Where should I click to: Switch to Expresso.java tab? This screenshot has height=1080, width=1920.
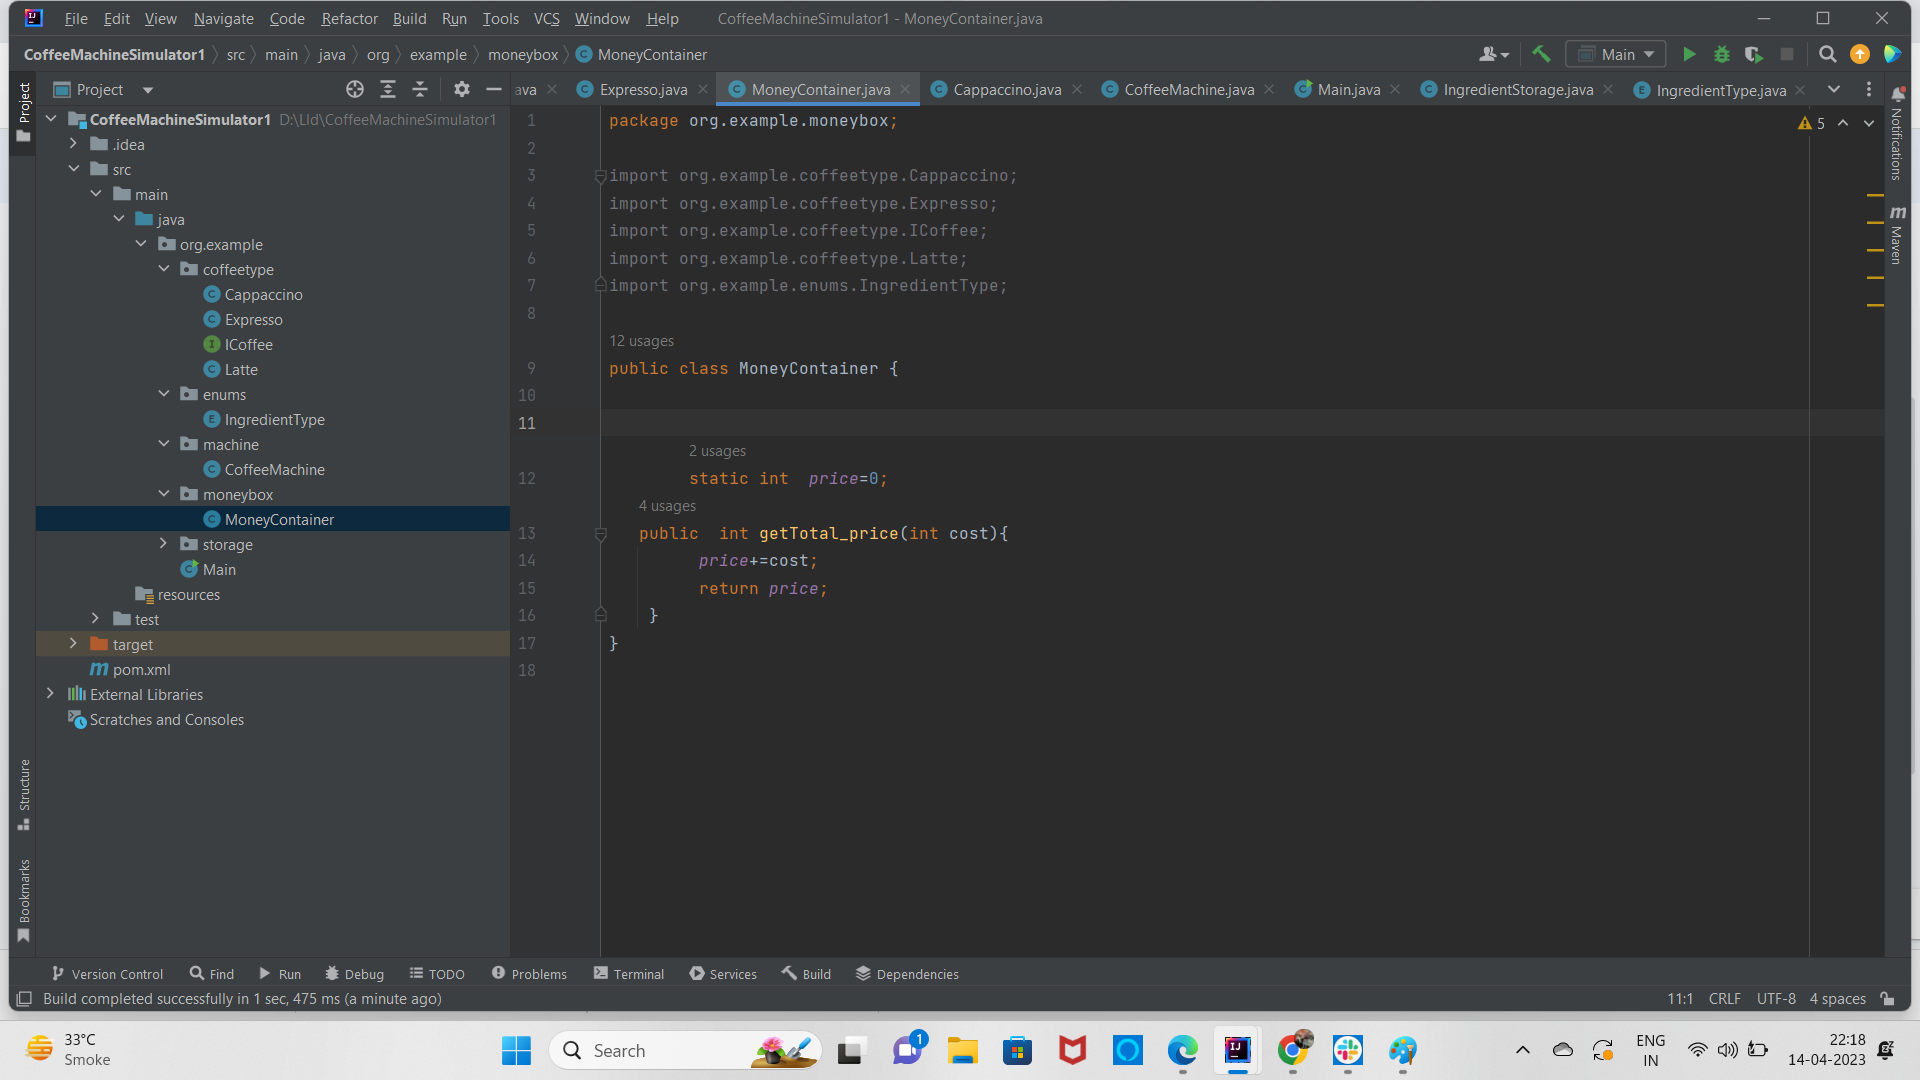pyautogui.click(x=643, y=90)
